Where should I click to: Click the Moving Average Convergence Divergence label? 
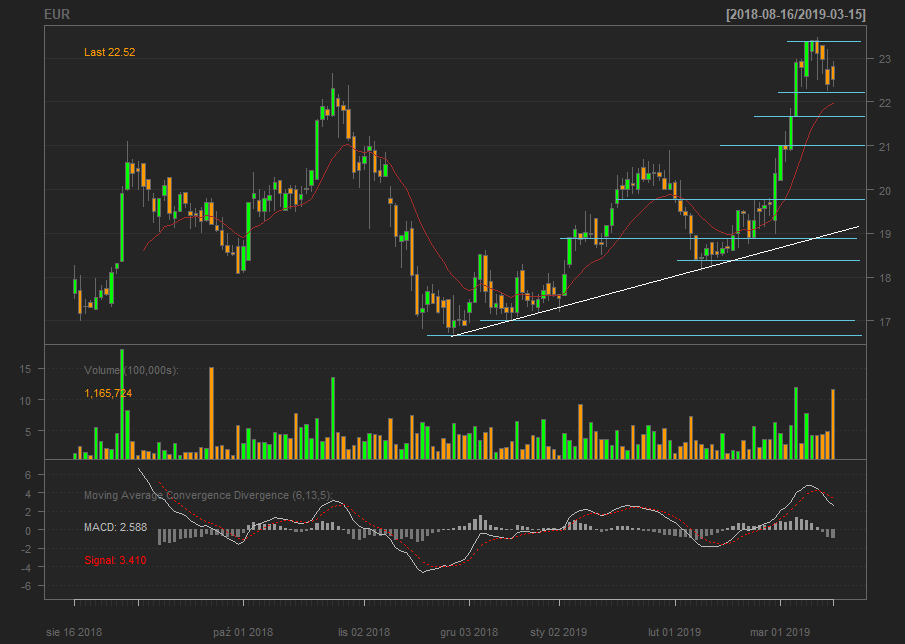pyautogui.click(x=208, y=495)
